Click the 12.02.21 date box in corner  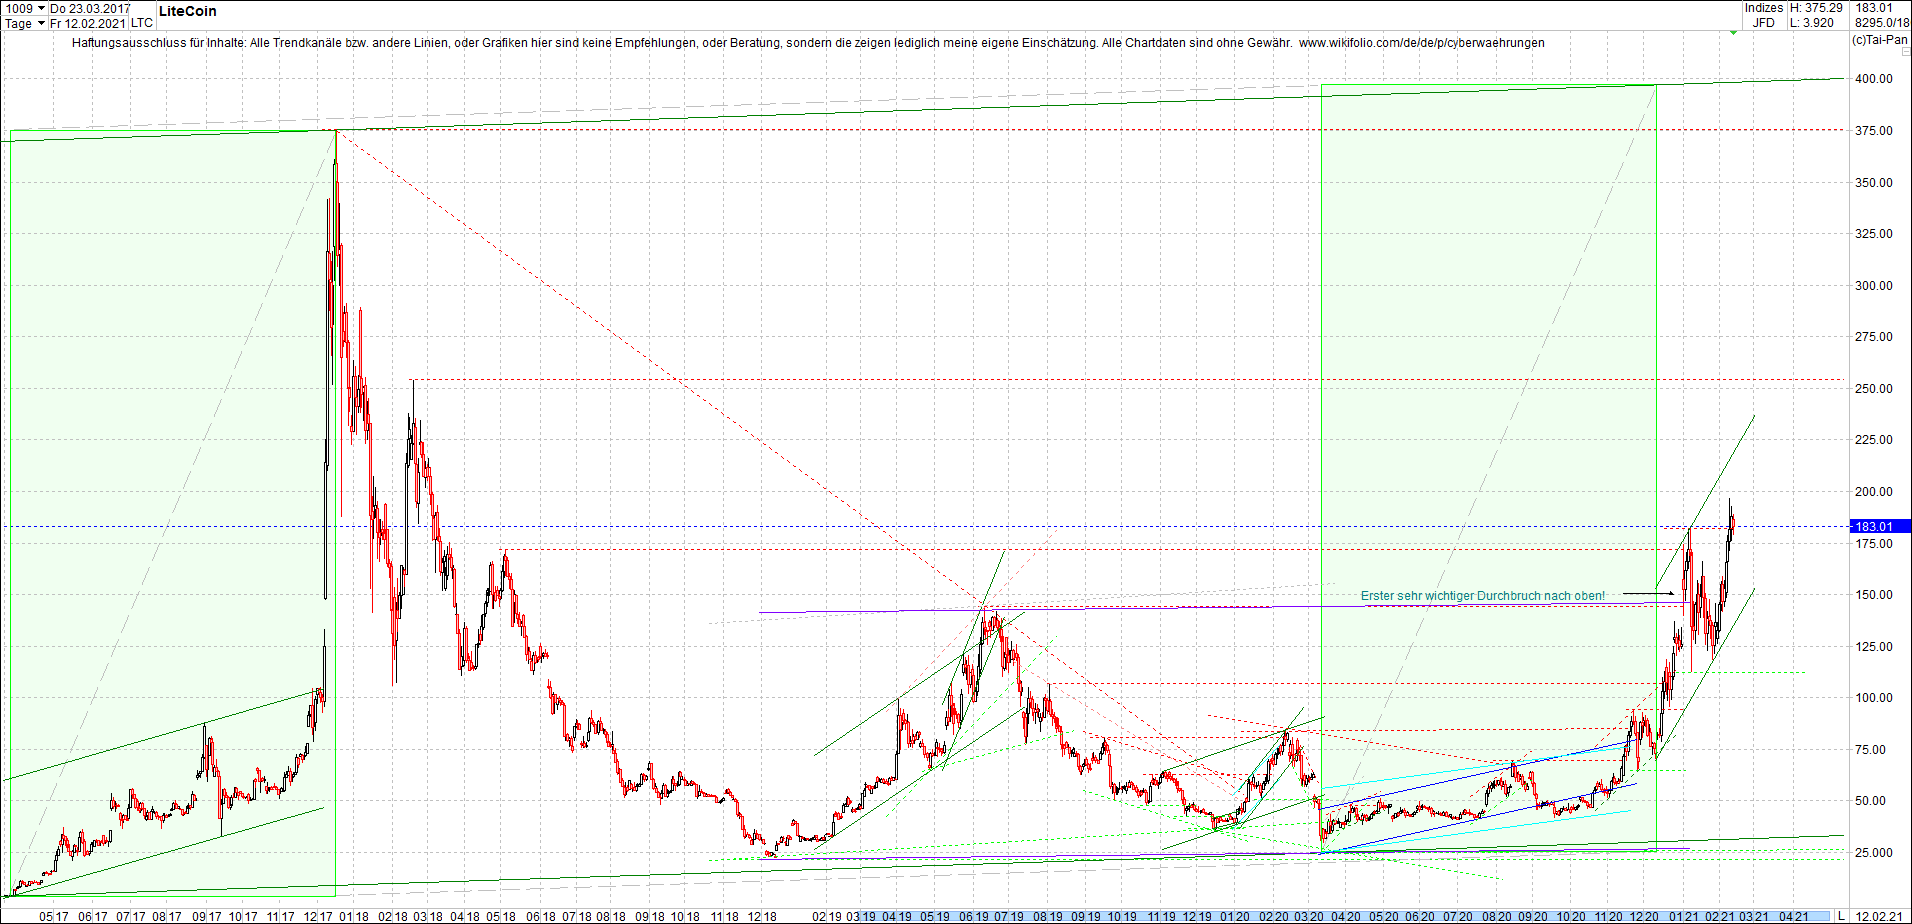[x=1880, y=916]
